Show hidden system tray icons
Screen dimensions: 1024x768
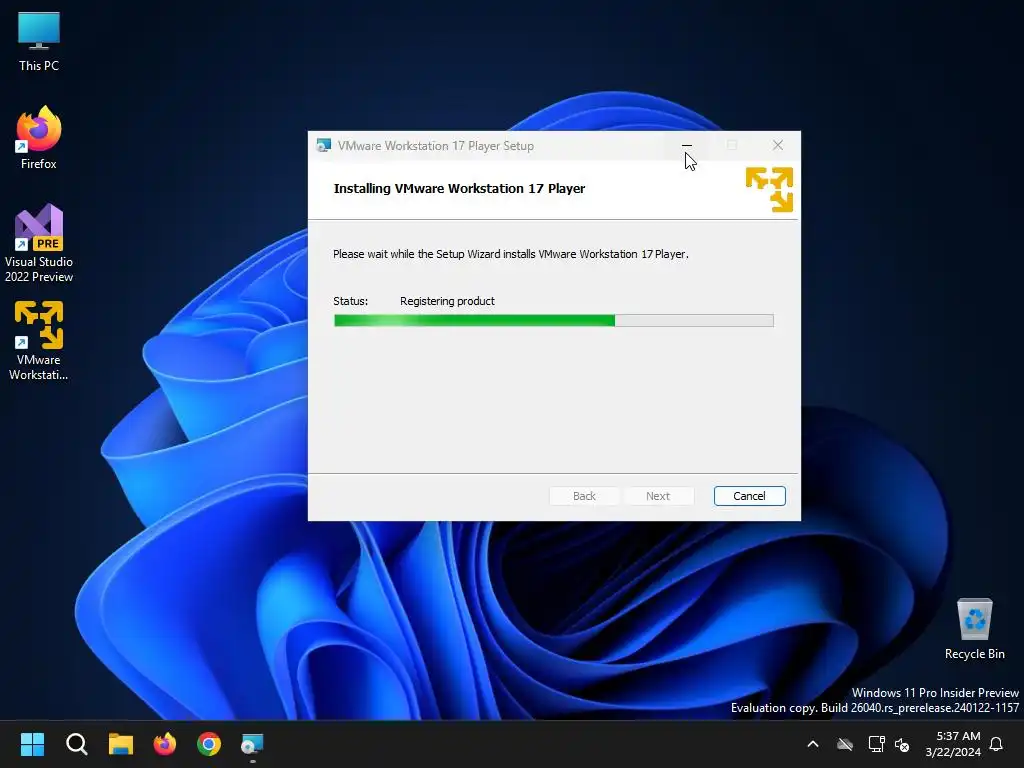(813, 744)
